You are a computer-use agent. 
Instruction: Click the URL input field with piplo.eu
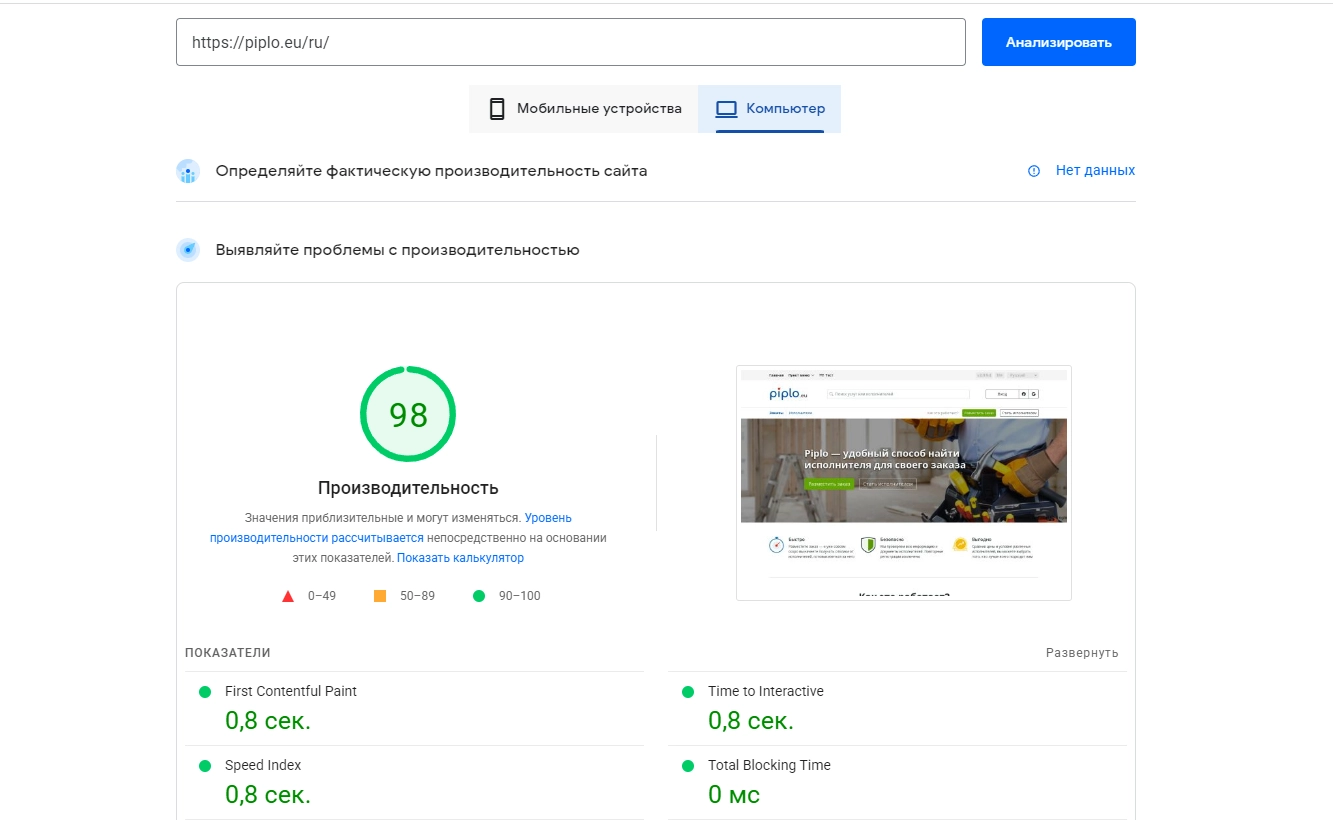click(570, 43)
